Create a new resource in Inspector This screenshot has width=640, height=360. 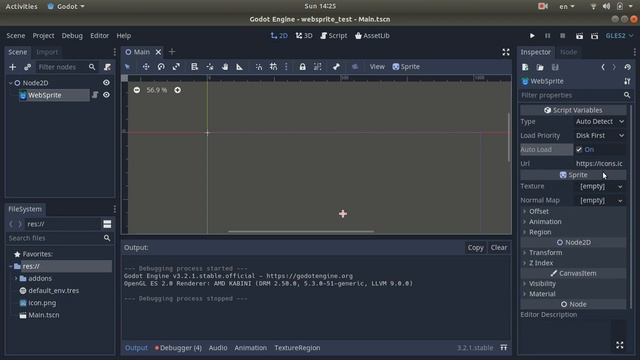(525, 67)
